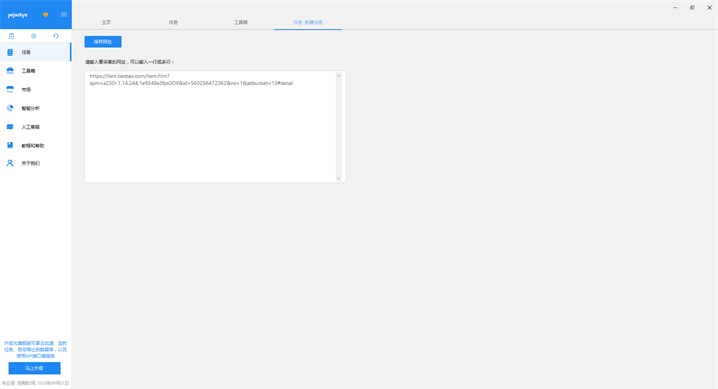
Task: Select 任务 in the left sidebar
Action: [36, 52]
